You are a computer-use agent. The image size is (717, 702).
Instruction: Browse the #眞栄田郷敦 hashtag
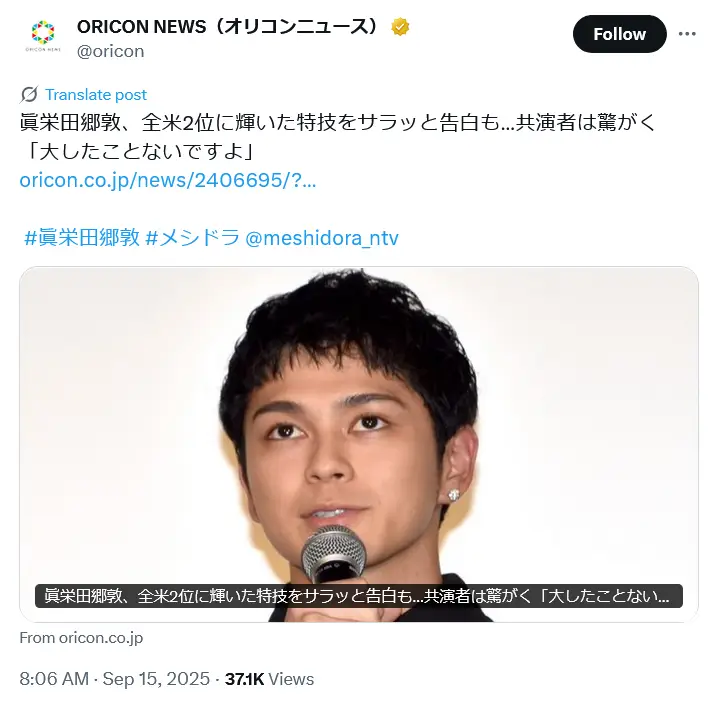pyautogui.click(x=82, y=238)
